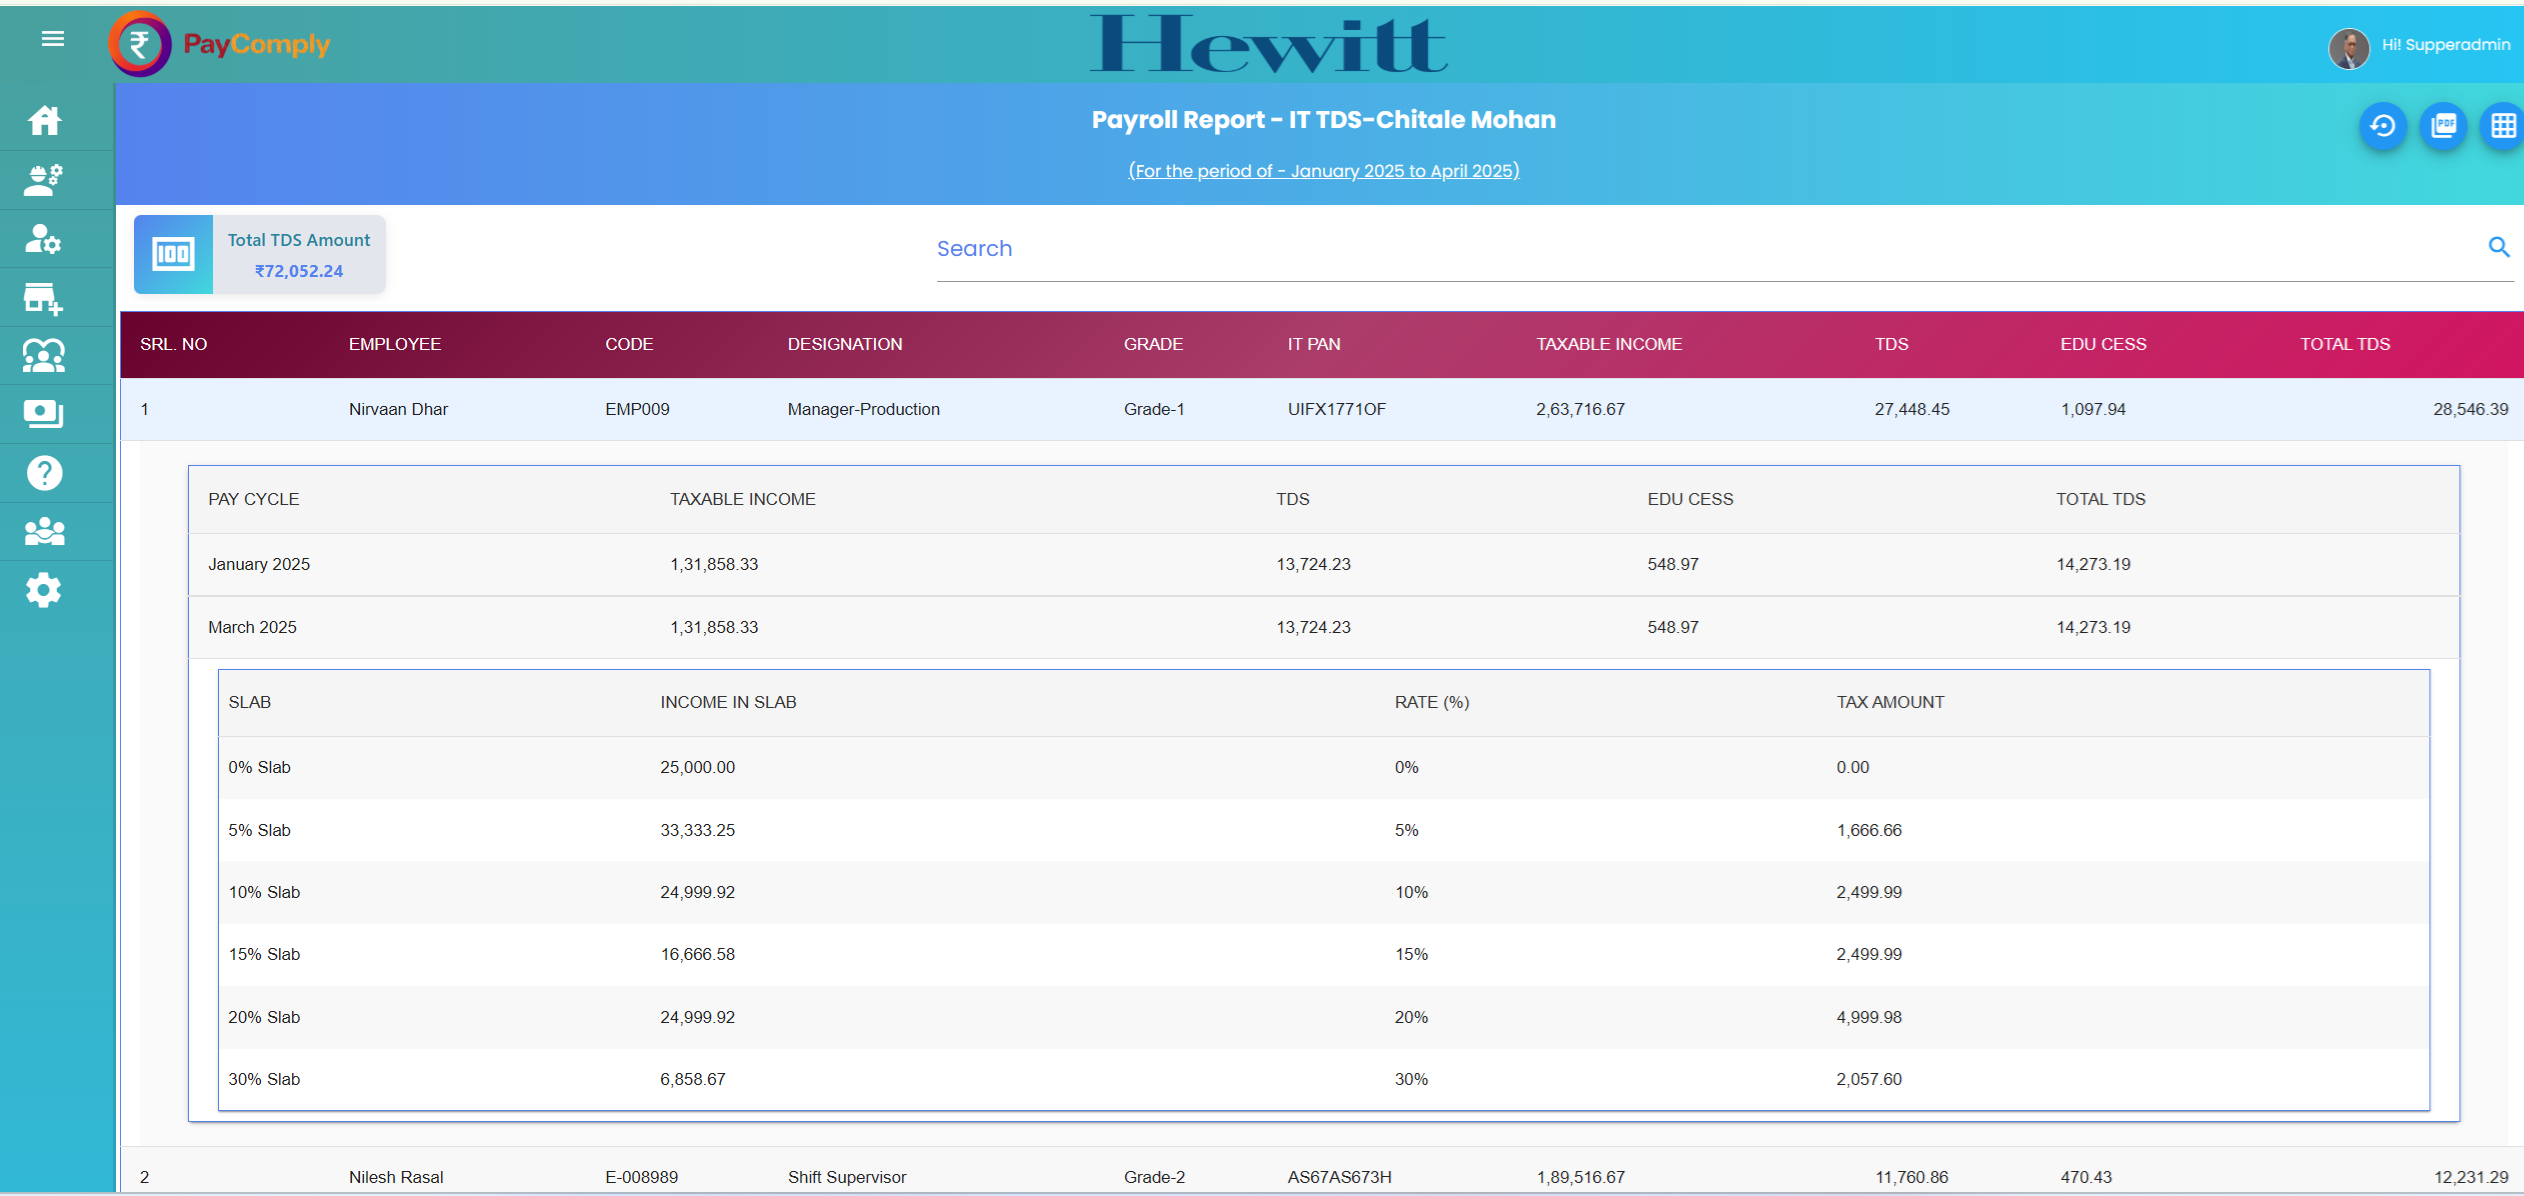2524x1196 pixels.
Task: Collapse Nirvaan Dhar employee row
Action: 398,409
